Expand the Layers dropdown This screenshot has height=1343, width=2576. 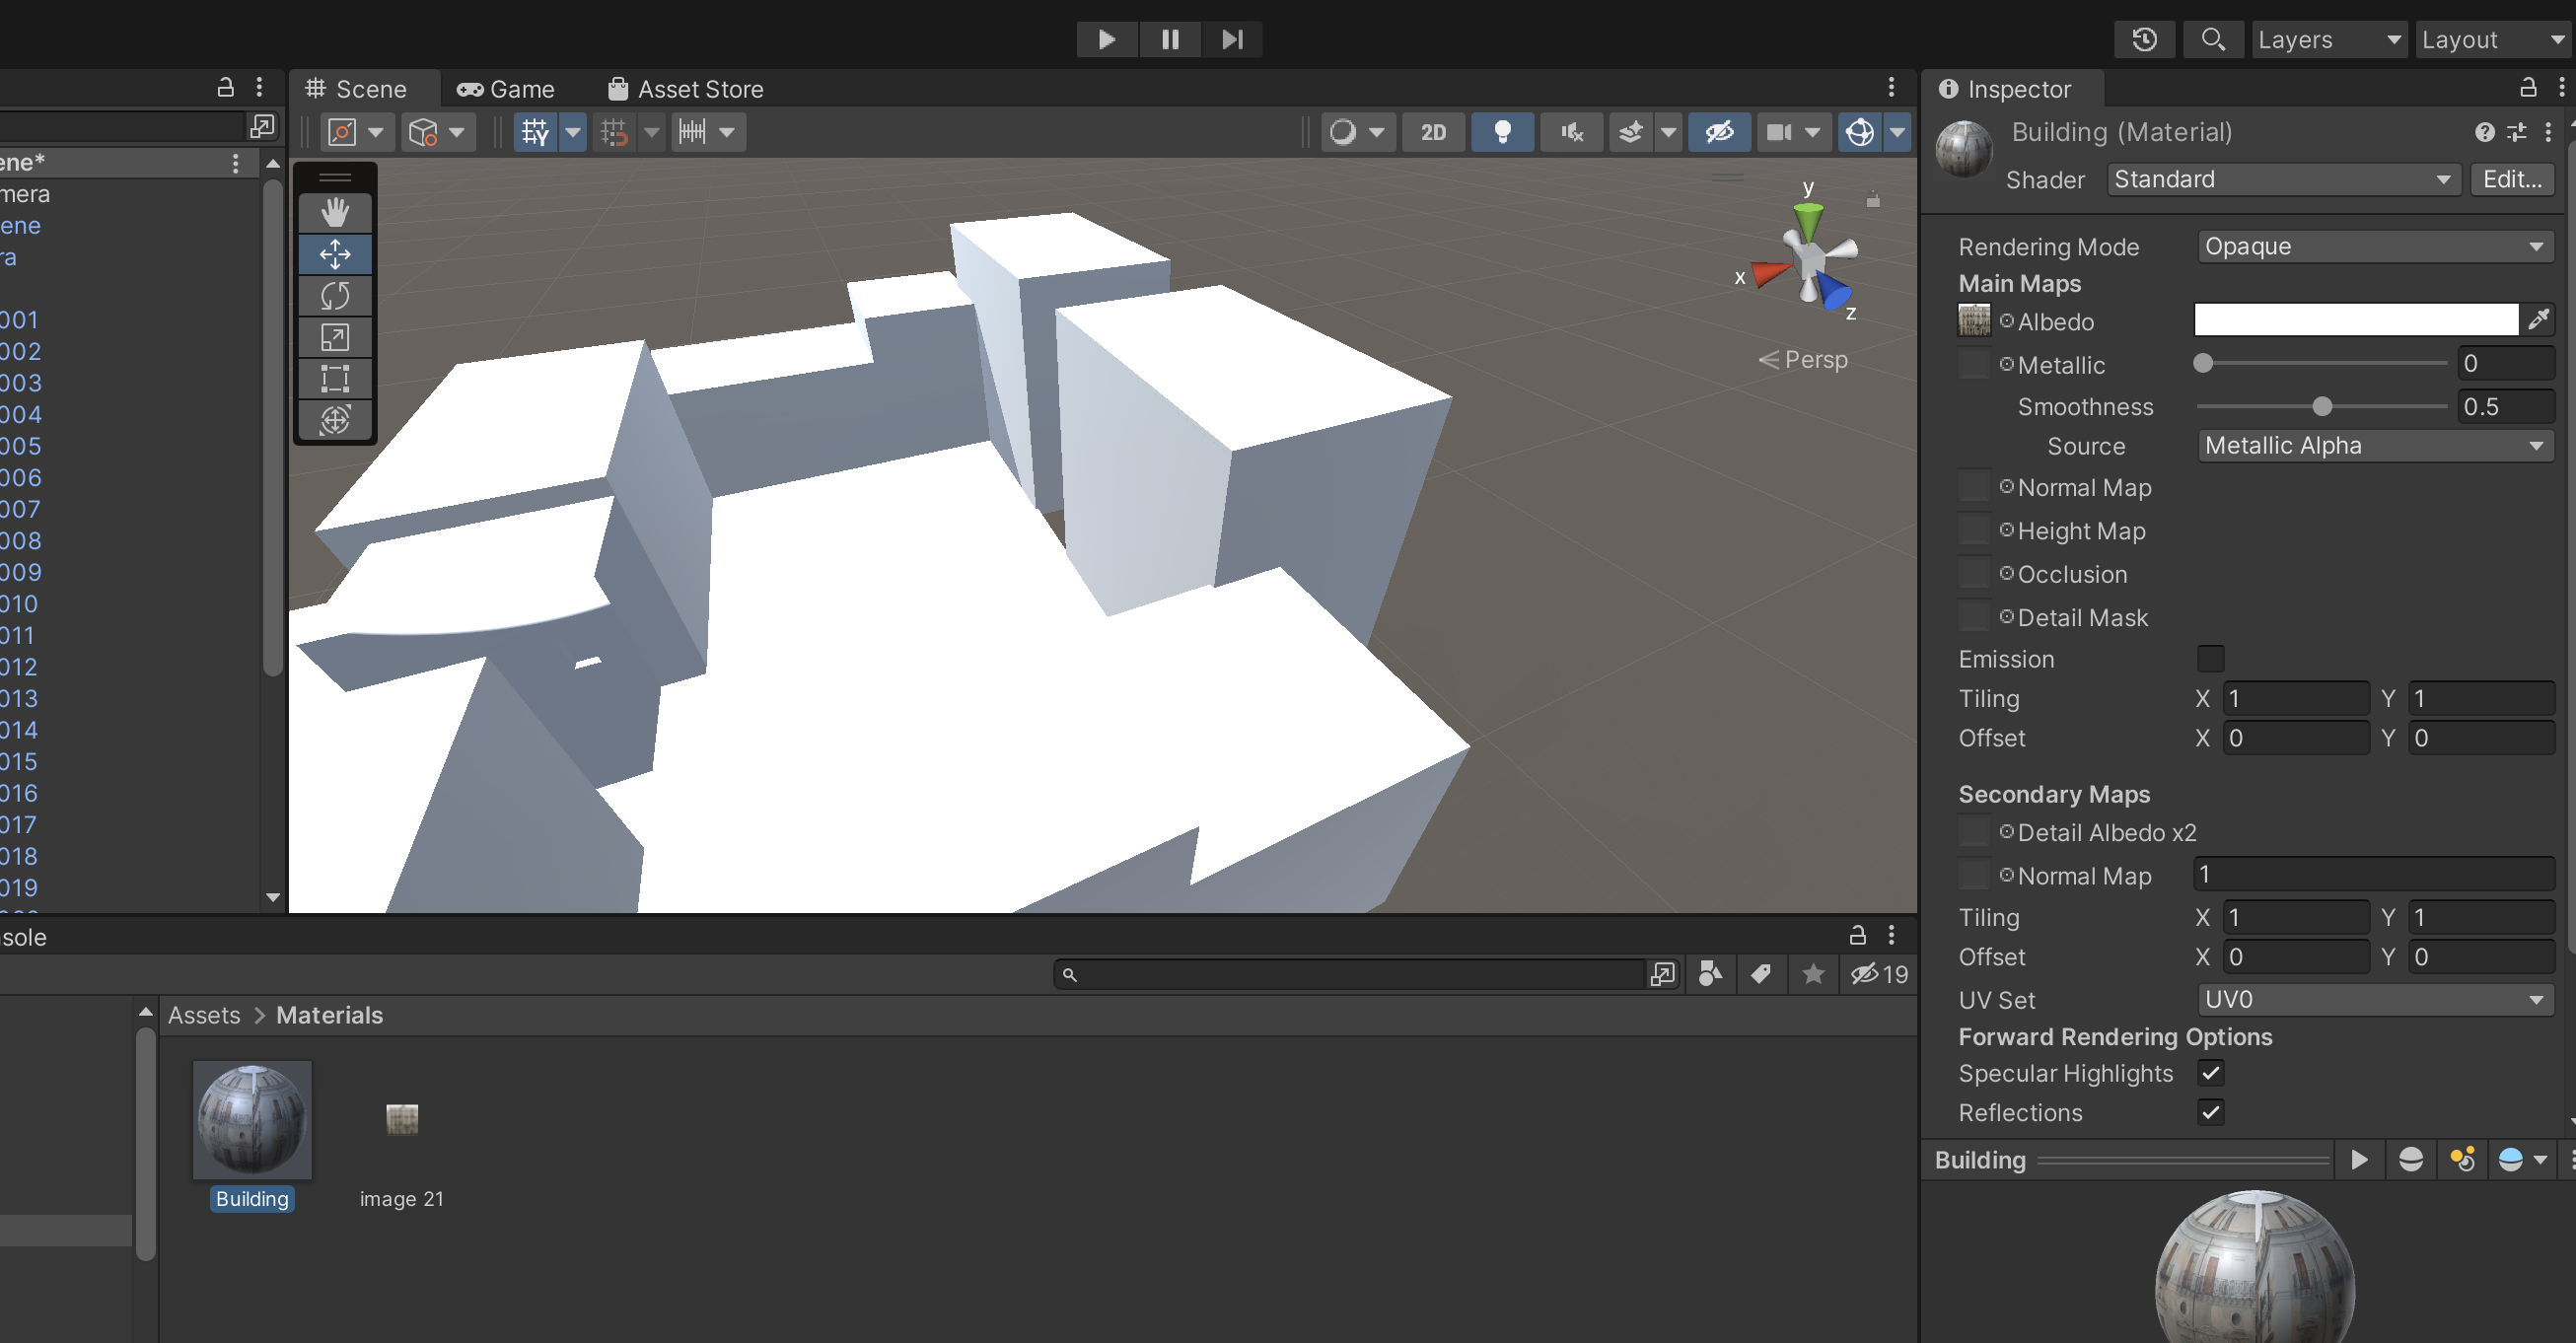coord(2328,39)
